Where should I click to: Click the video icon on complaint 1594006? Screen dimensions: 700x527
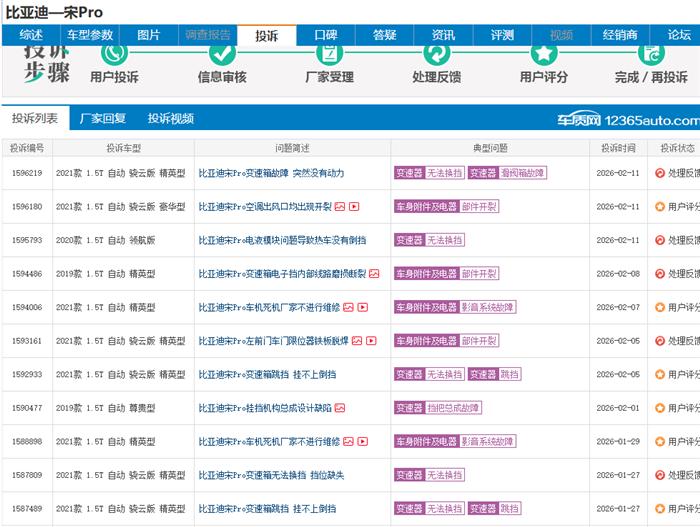pyautogui.click(x=361, y=307)
